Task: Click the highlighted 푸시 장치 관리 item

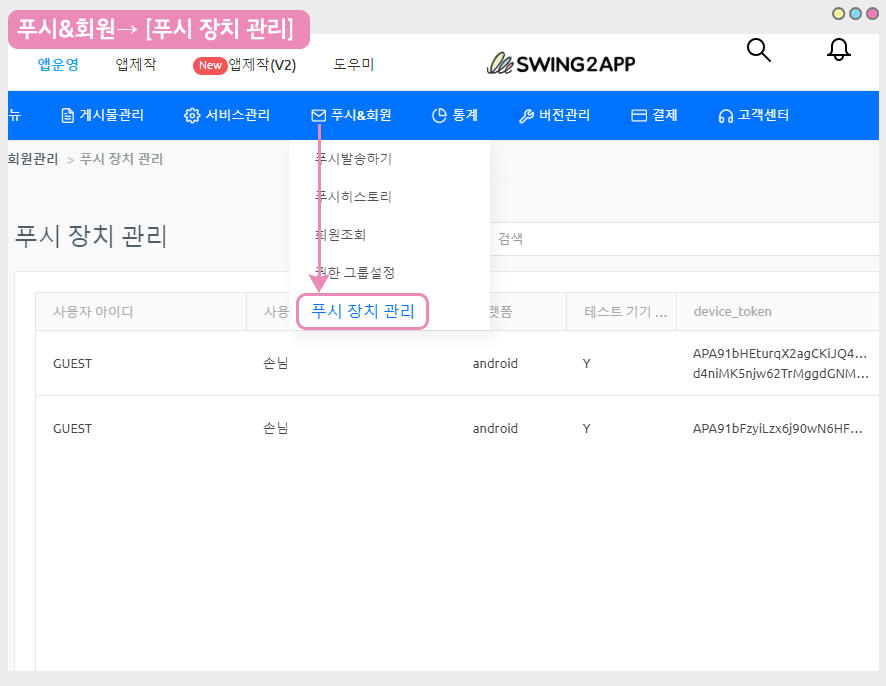Action: pos(362,311)
